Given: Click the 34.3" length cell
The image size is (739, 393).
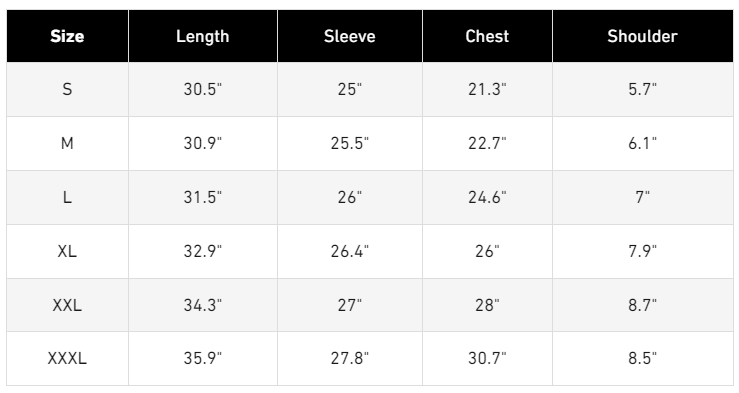Looking at the screenshot, I should [203, 305].
